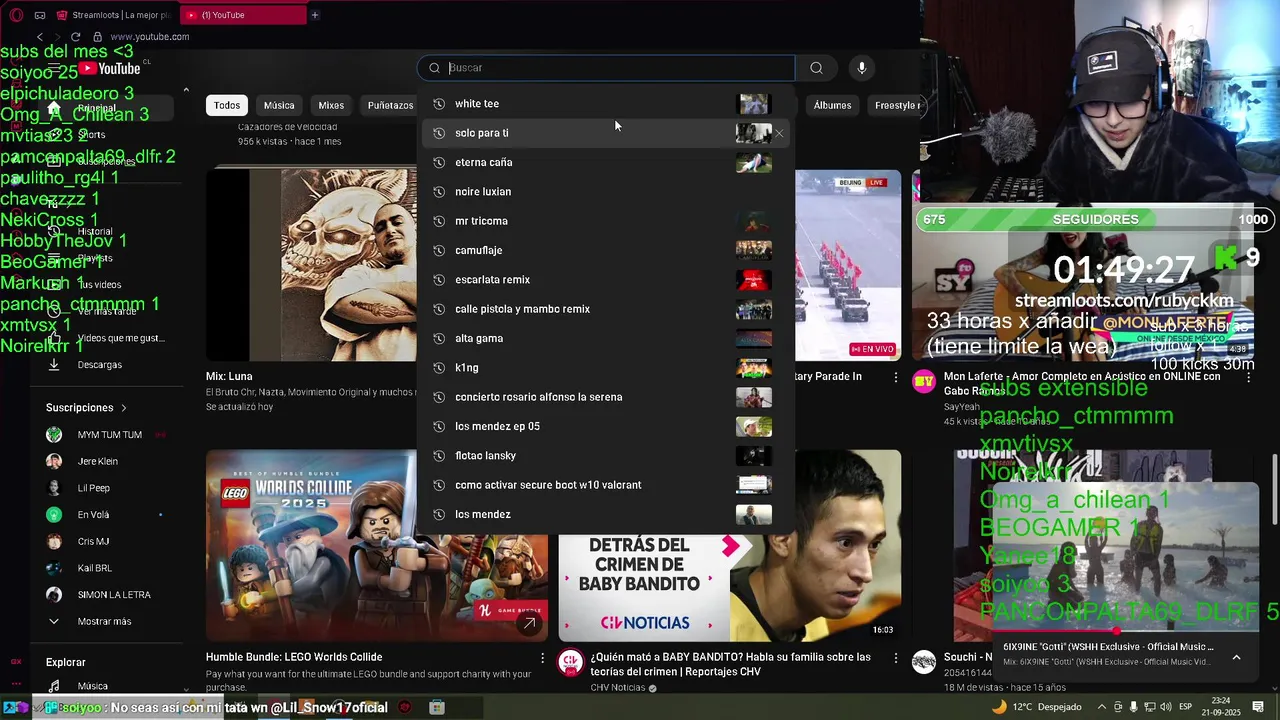Open a new browser tab

(315, 15)
